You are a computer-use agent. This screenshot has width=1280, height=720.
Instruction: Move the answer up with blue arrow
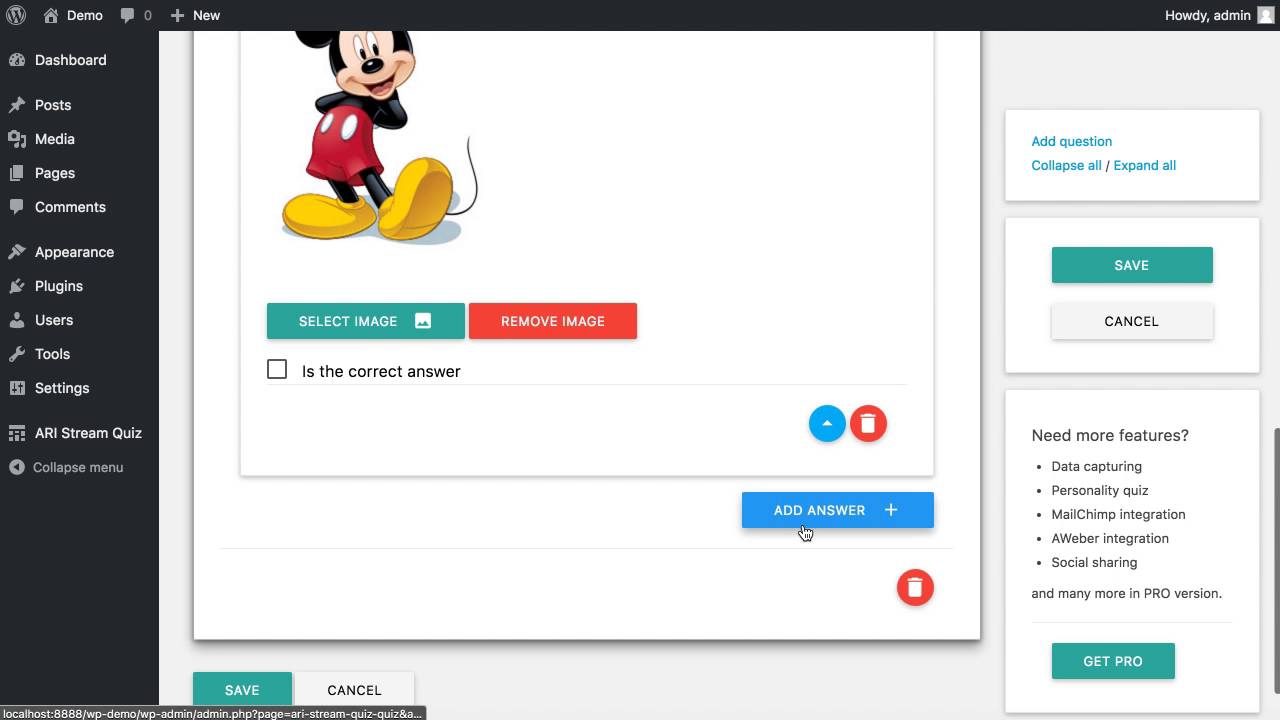827,424
